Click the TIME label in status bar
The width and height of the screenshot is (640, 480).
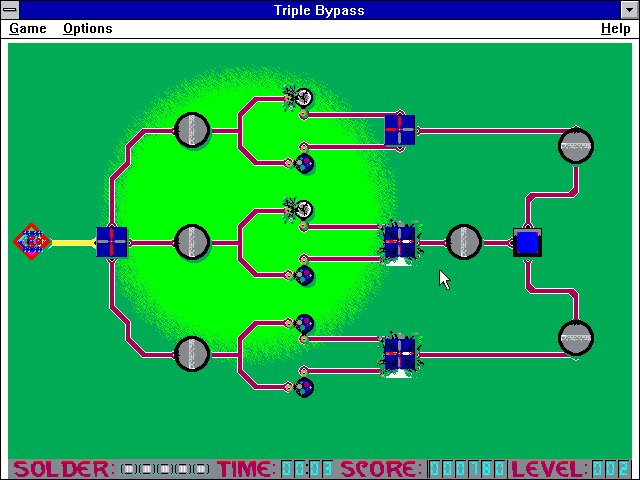click(245, 469)
